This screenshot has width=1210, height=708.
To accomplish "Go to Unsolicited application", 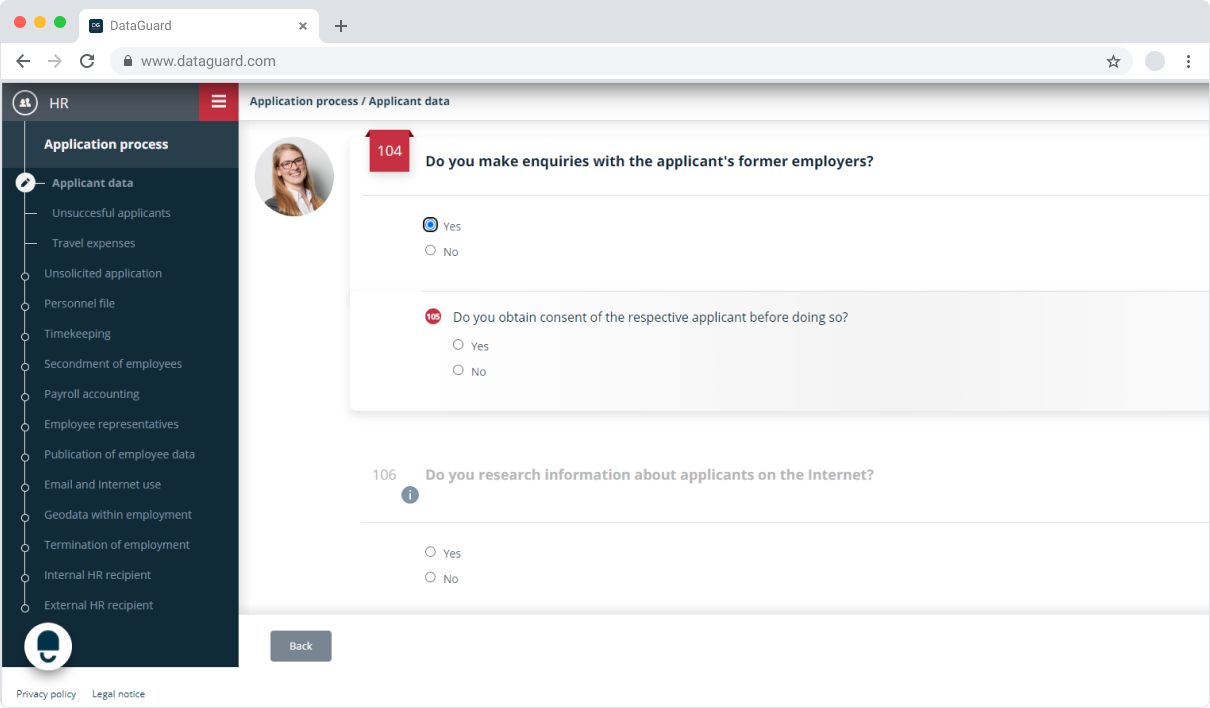I will pos(103,273).
